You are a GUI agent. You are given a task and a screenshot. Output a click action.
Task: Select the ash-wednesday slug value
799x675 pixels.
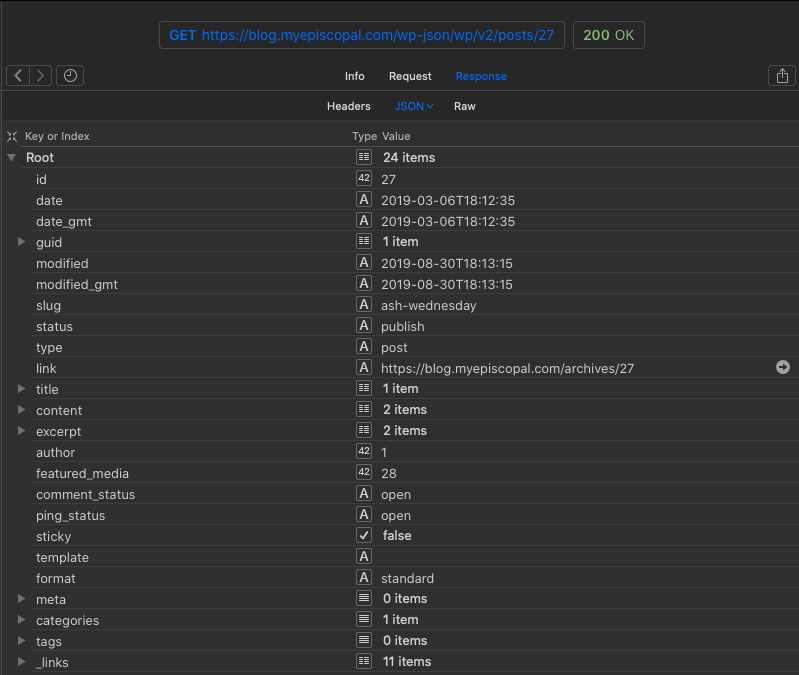pyautogui.click(x=429, y=305)
